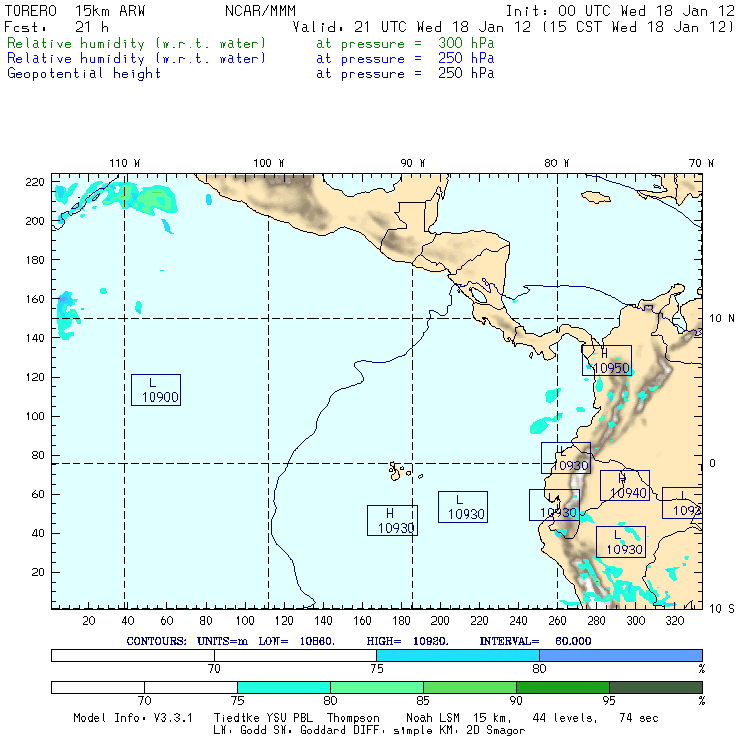This screenshot has width=740, height=740.
Task: Click the '70 W' longitude label
Action: [701, 163]
